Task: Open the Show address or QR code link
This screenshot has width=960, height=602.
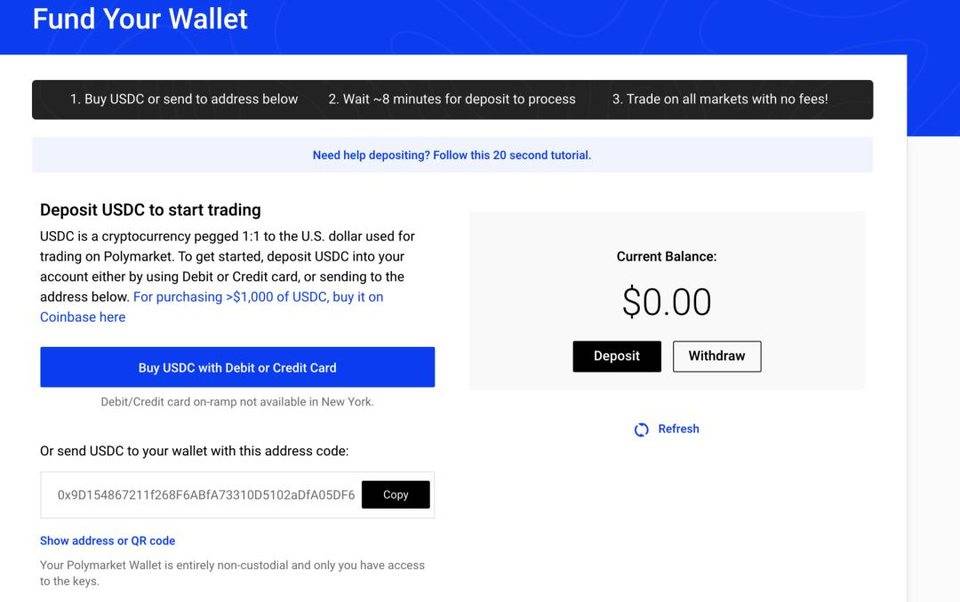Action: tap(107, 541)
